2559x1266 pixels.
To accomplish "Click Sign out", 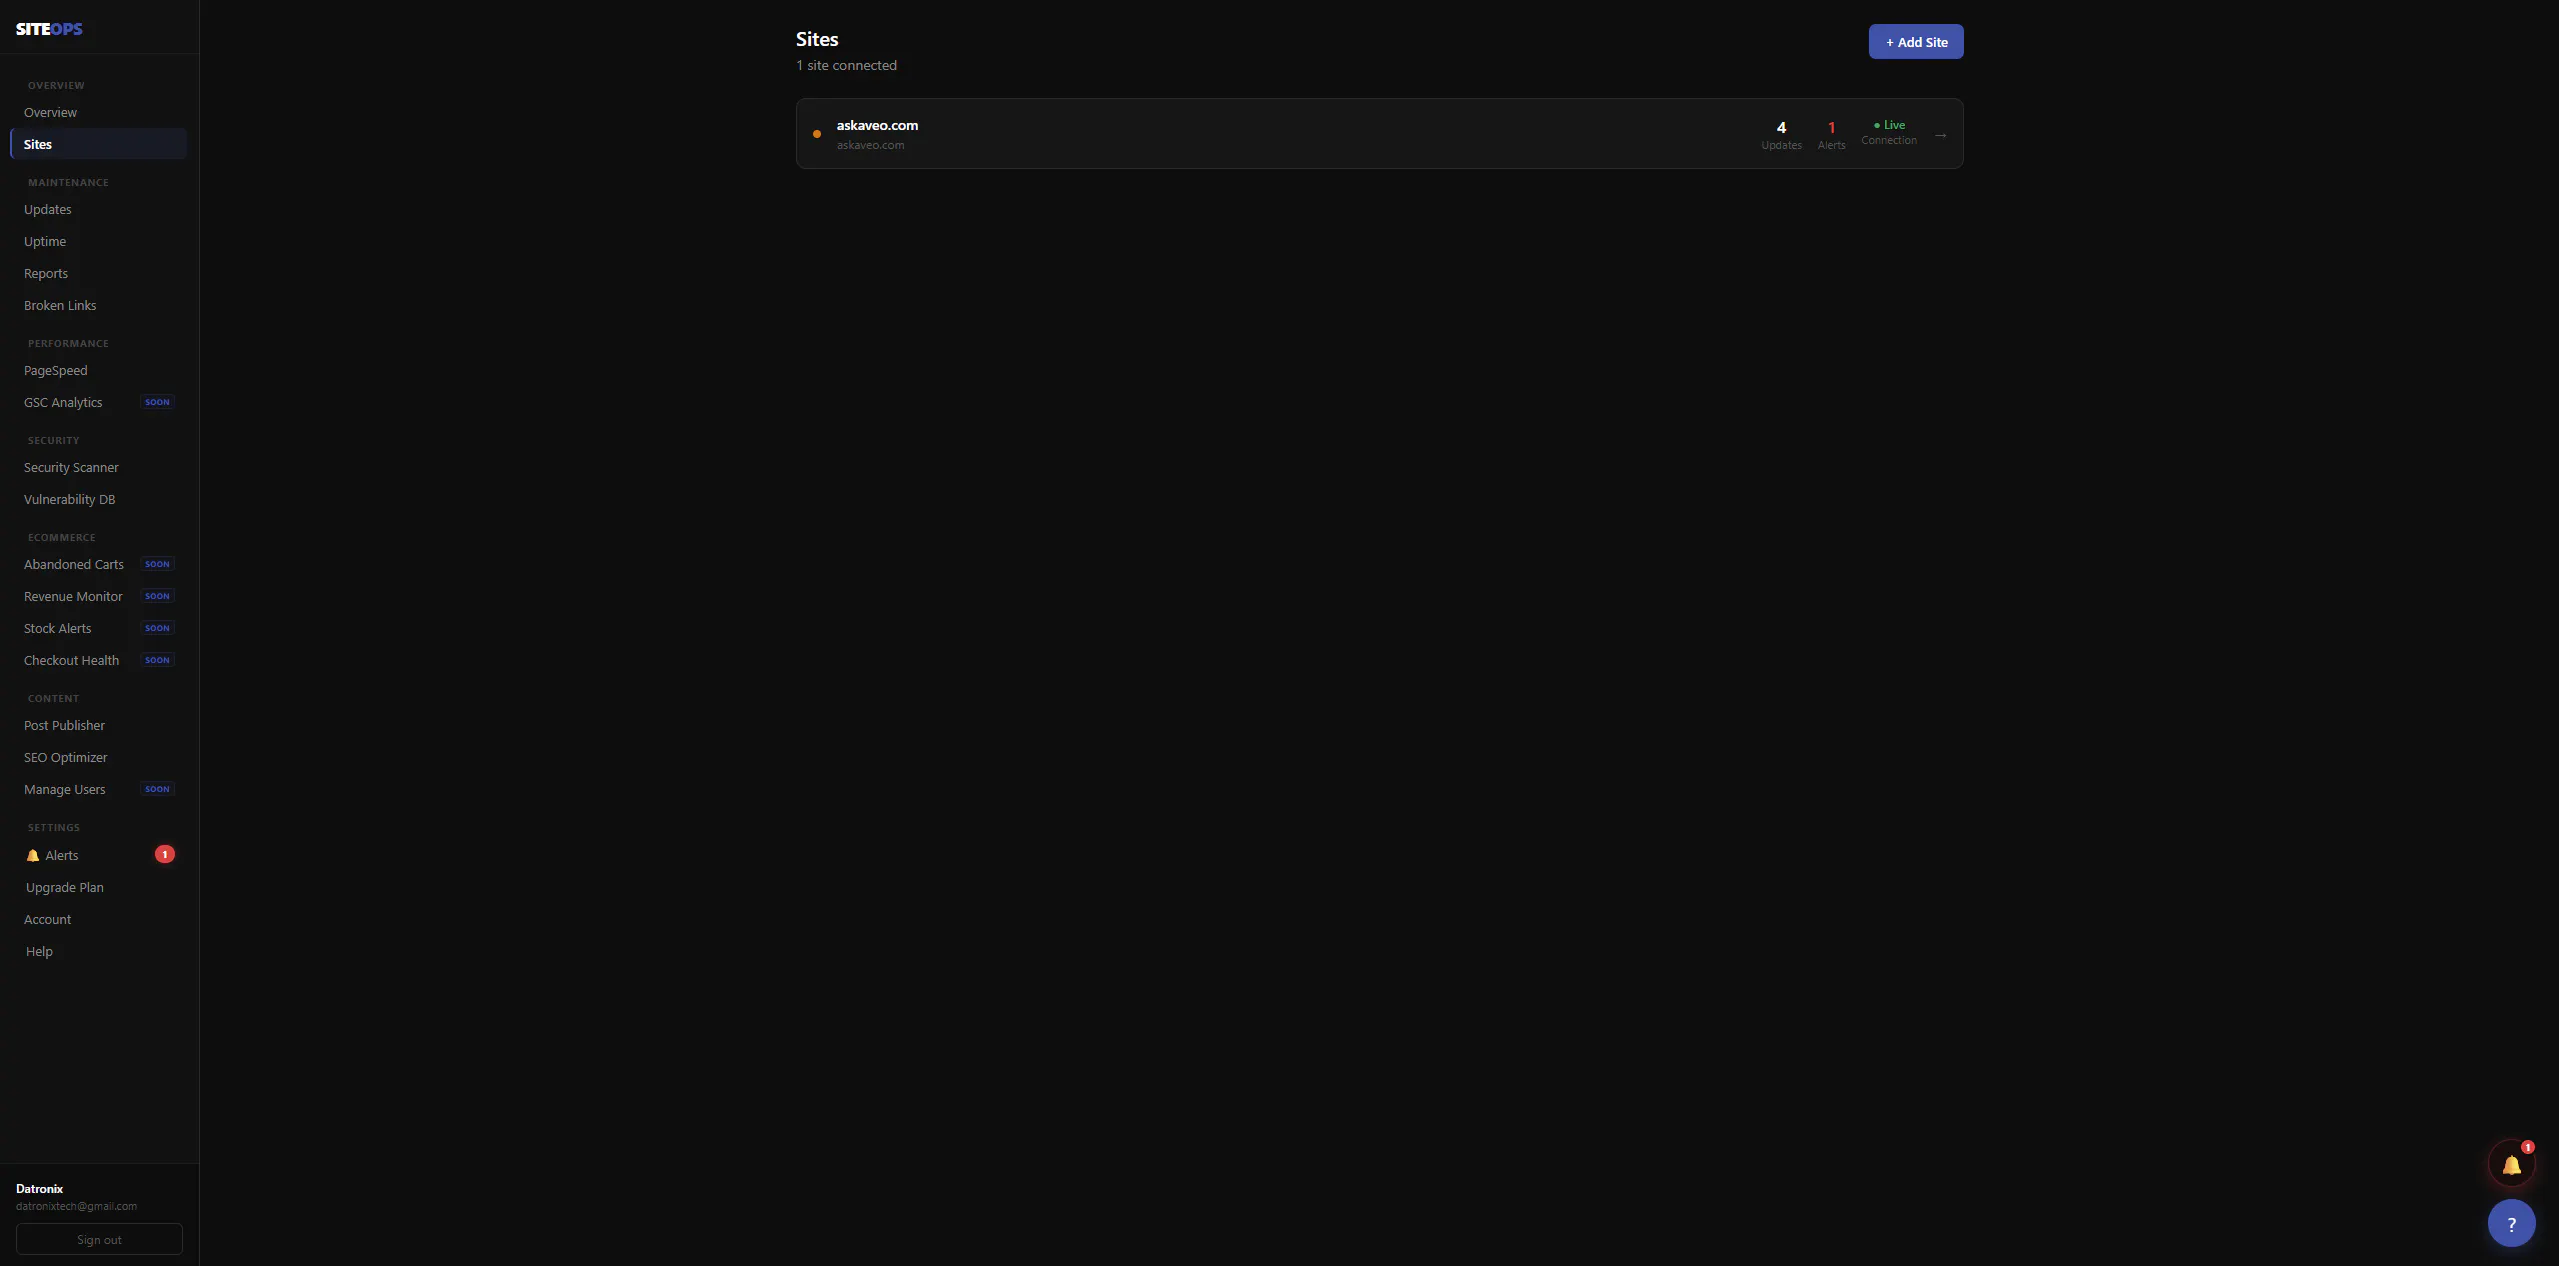I will coord(99,1239).
